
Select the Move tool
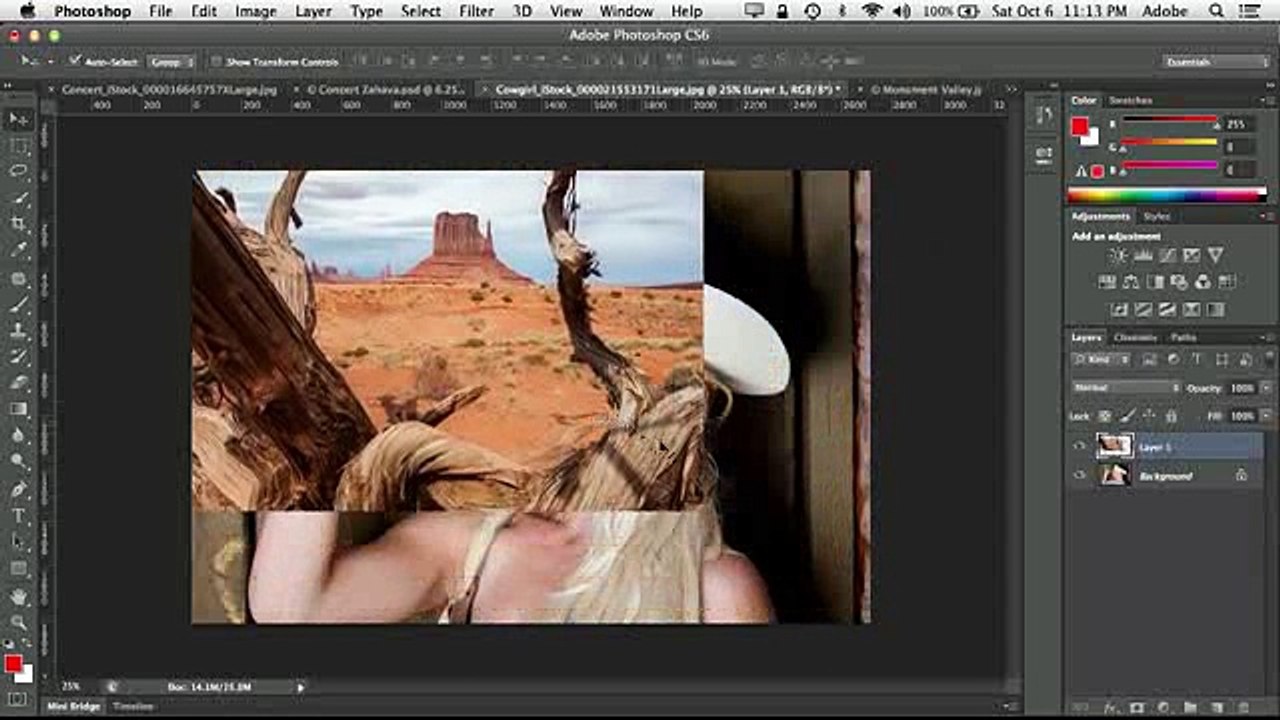tap(19, 119)
